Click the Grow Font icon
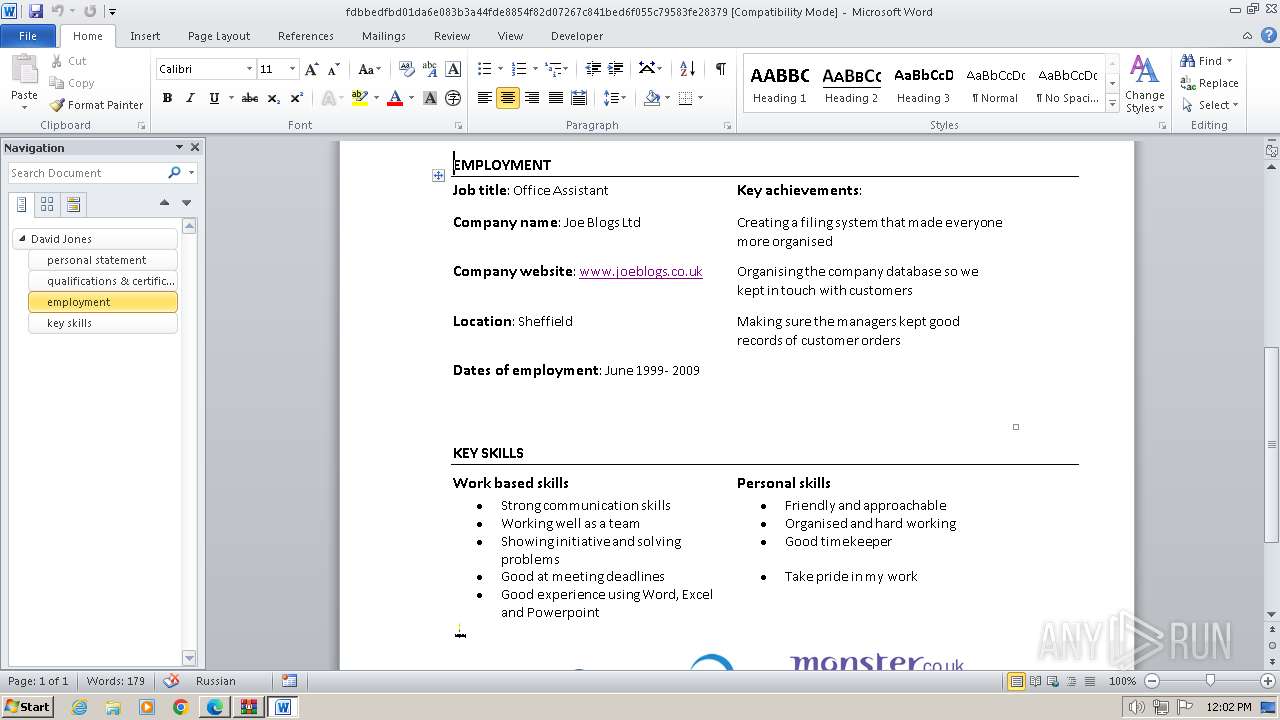 [x=312, y=69]
